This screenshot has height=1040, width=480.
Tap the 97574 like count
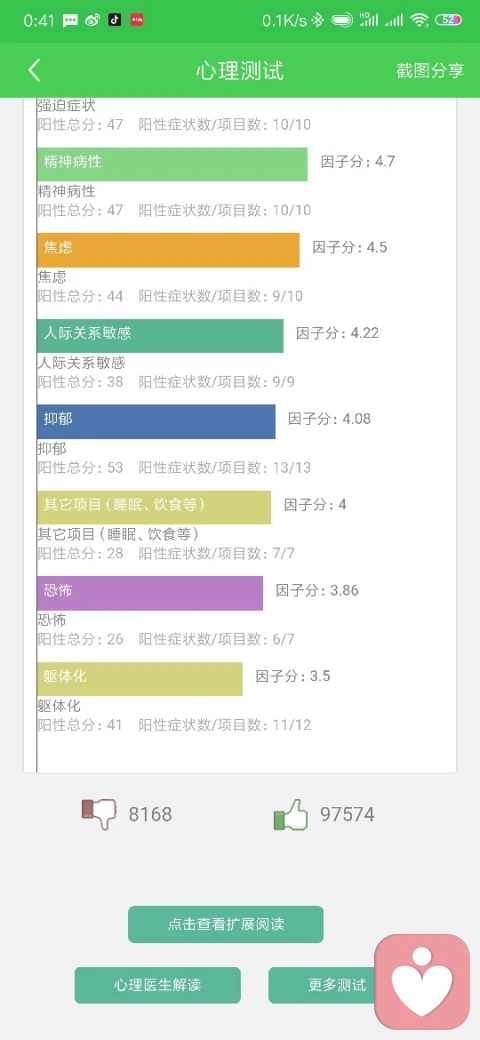[347, 814]
